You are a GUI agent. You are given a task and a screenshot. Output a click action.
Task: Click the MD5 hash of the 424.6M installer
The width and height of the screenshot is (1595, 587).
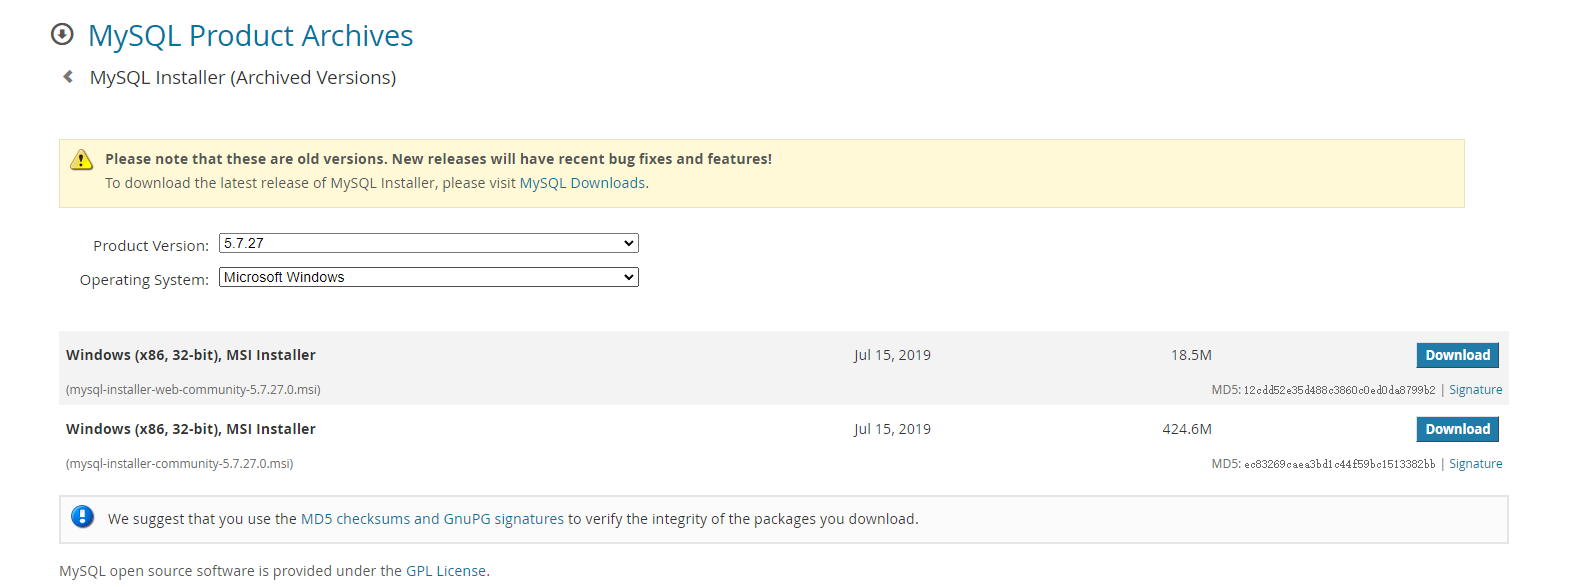point(1339,464)
